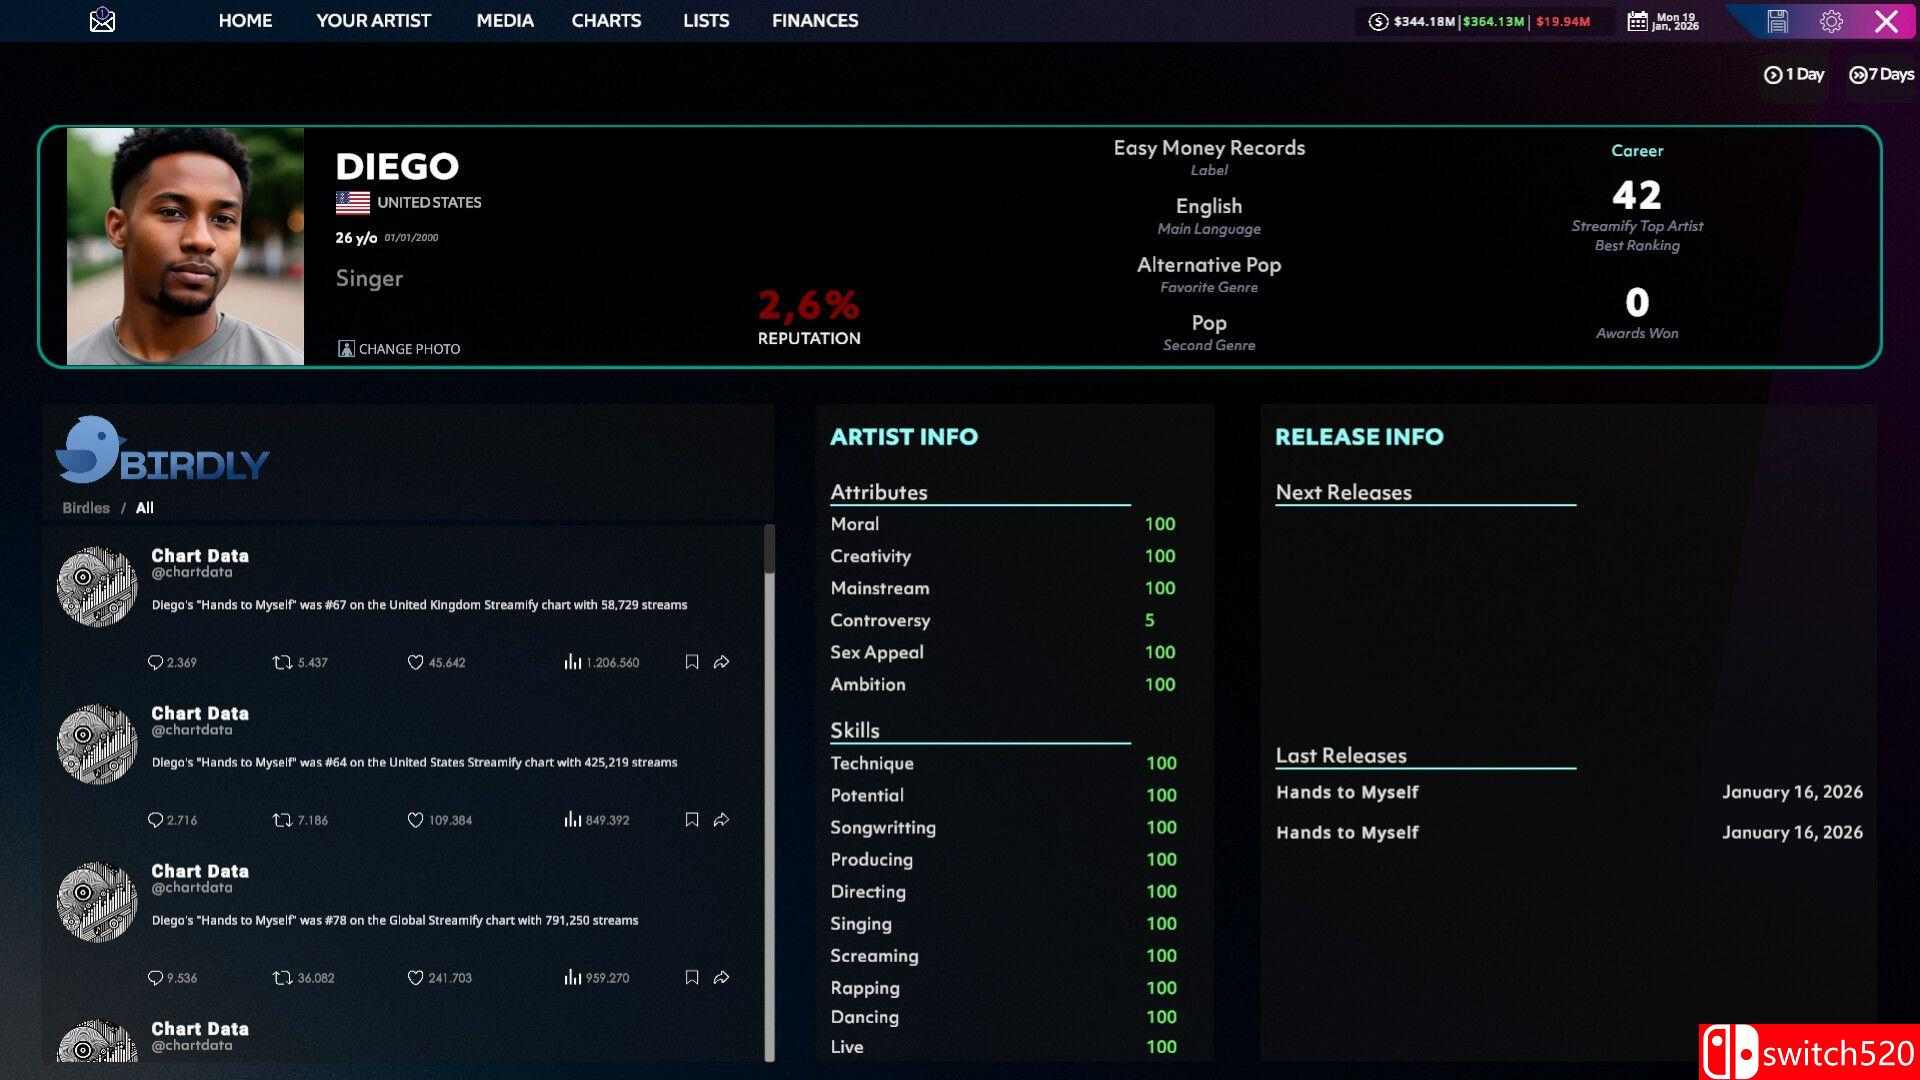
Task: Click the @chartdata handle on UK post
Action: (x=192, y=573)
